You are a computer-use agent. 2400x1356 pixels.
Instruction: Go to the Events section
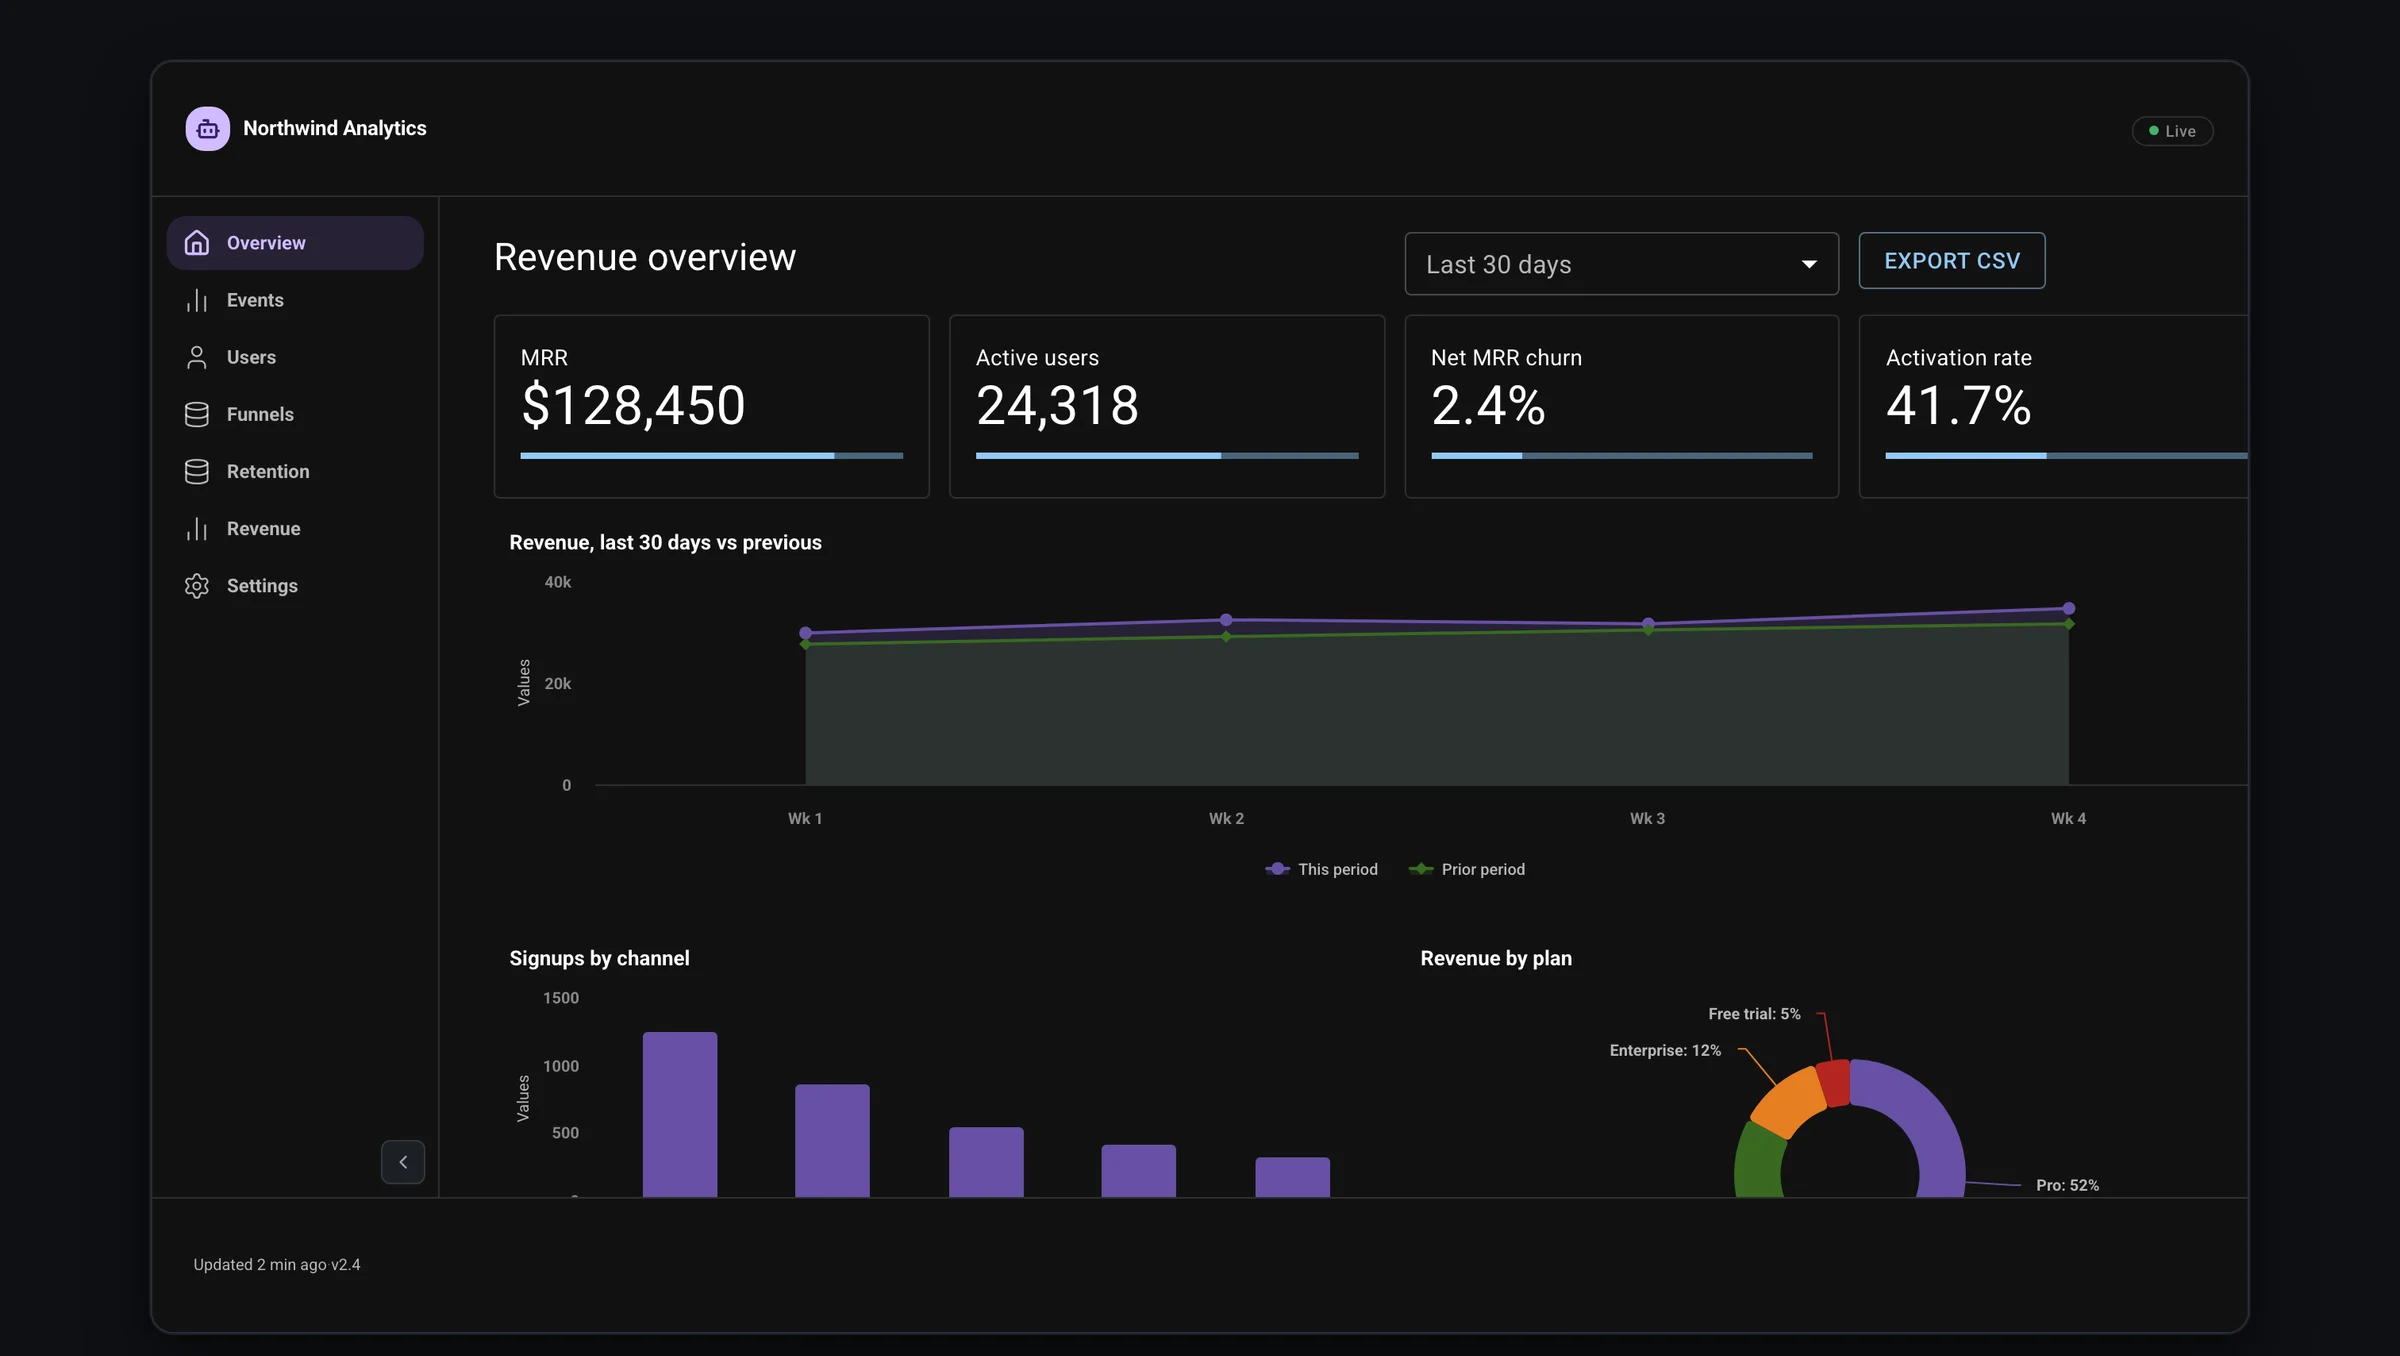pos(295,300)
